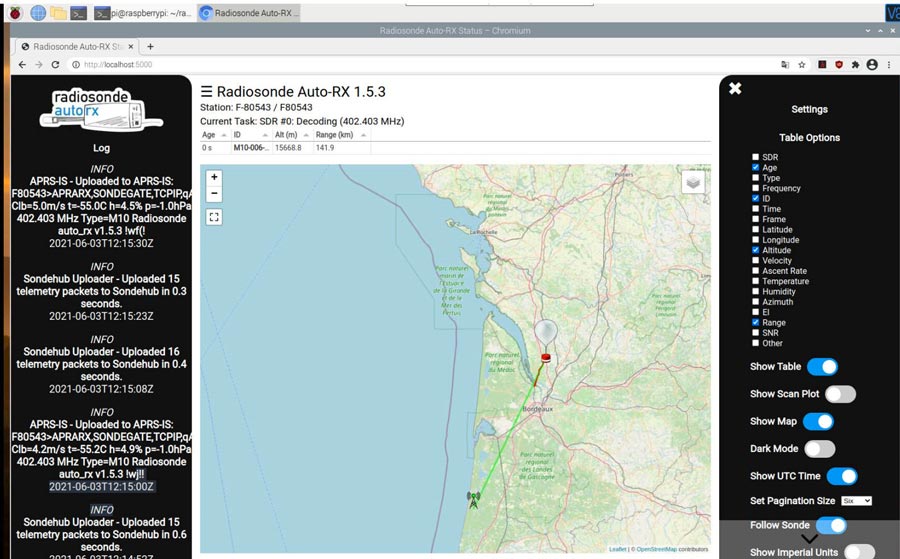Sort table by Alt (m) column
Screen dimensions: 900x559
tap(292, 135)
